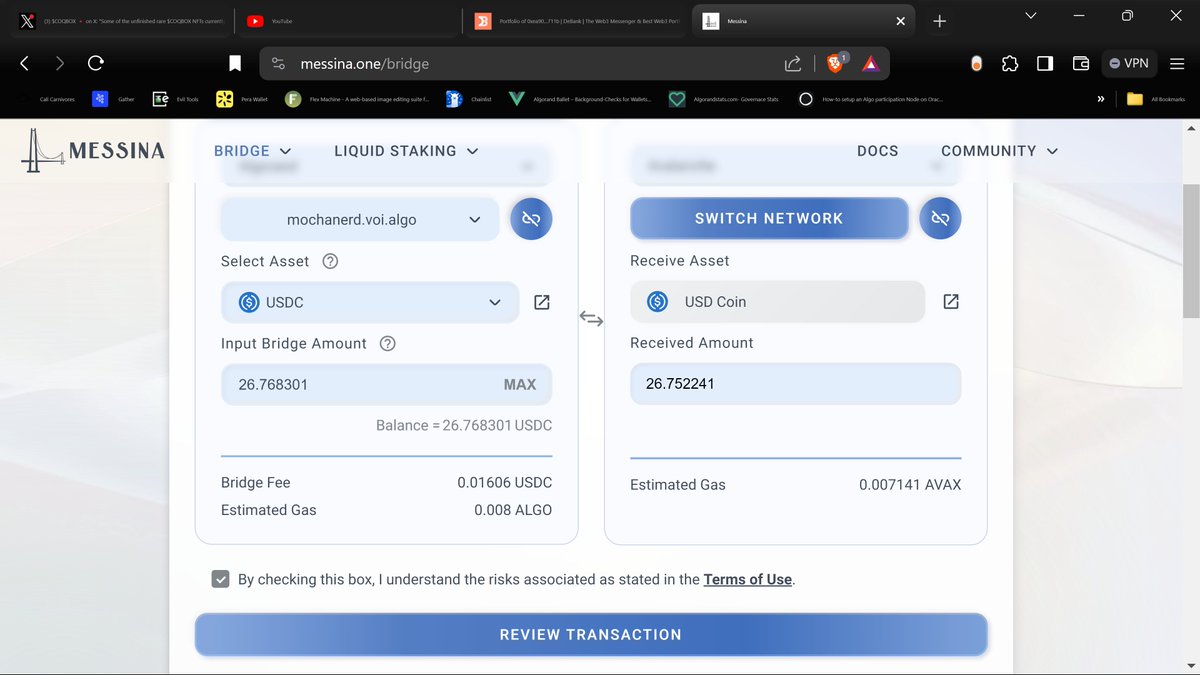Go forward to next page

pyautogui.click(x=60, y=63)
